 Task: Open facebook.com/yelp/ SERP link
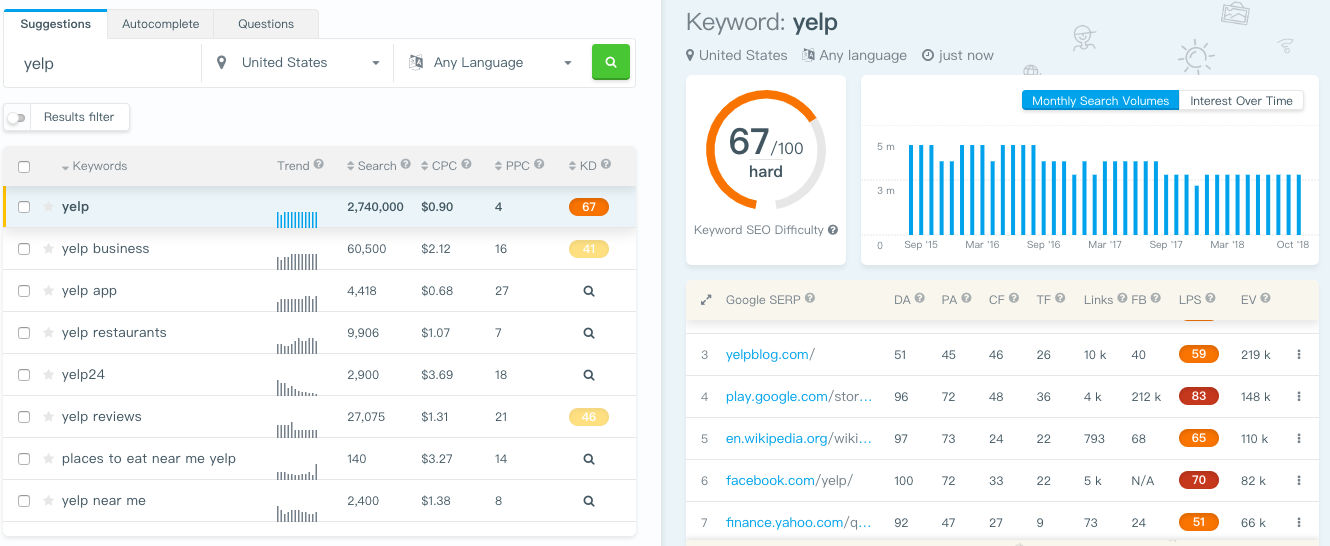789,480
